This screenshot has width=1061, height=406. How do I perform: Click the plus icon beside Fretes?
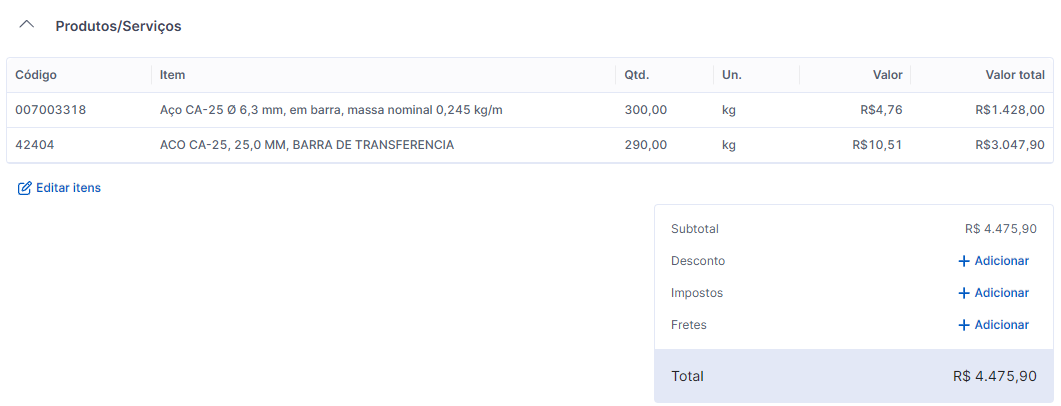pos(964,325)
